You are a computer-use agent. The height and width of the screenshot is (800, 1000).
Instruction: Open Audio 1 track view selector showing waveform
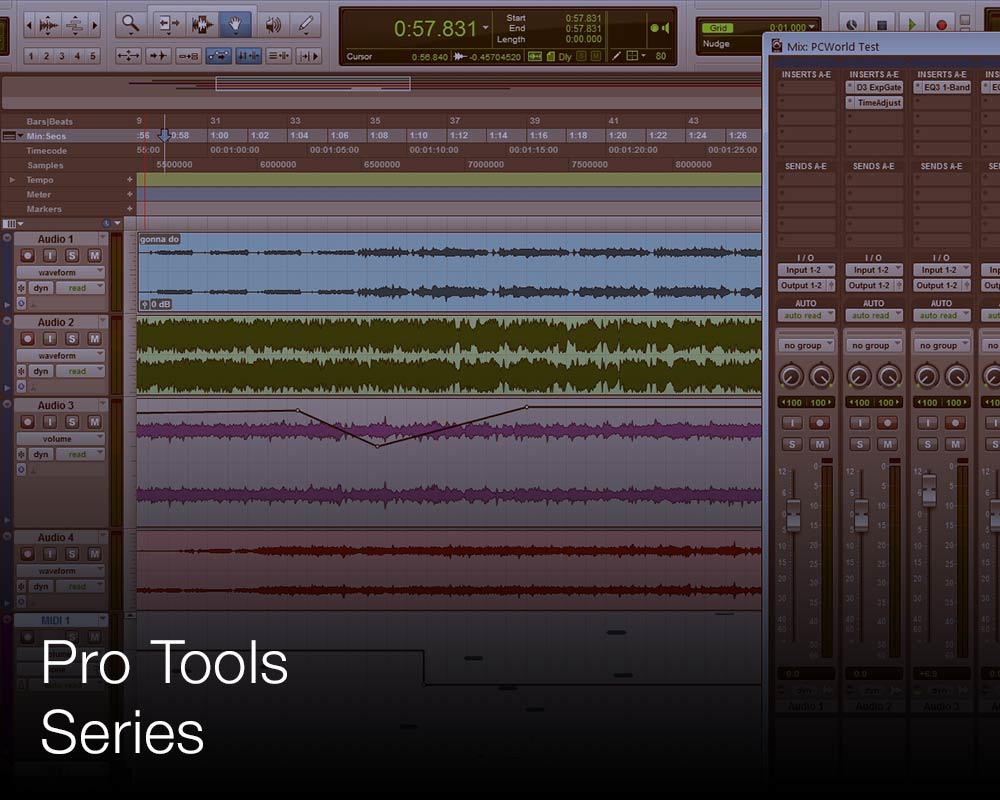[x=61, y=272]
